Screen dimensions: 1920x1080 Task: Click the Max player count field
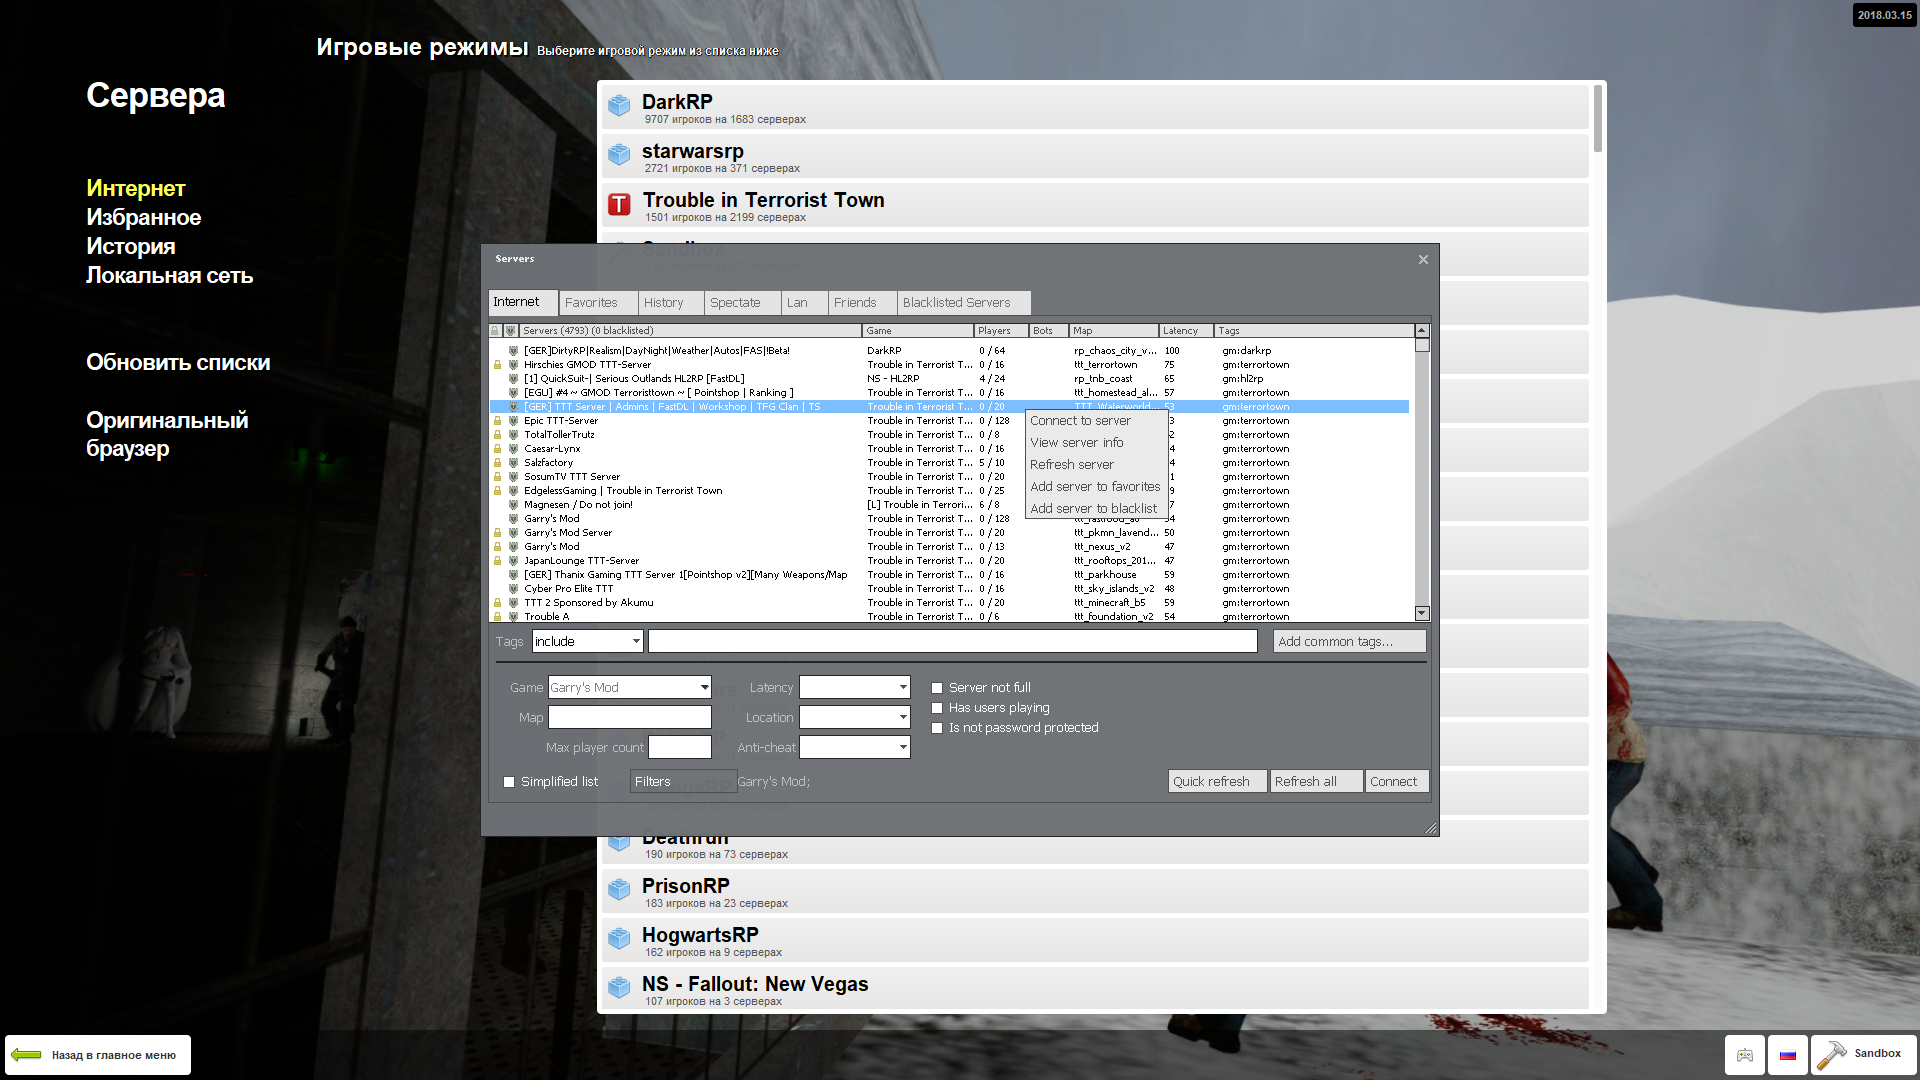point(679,748)
